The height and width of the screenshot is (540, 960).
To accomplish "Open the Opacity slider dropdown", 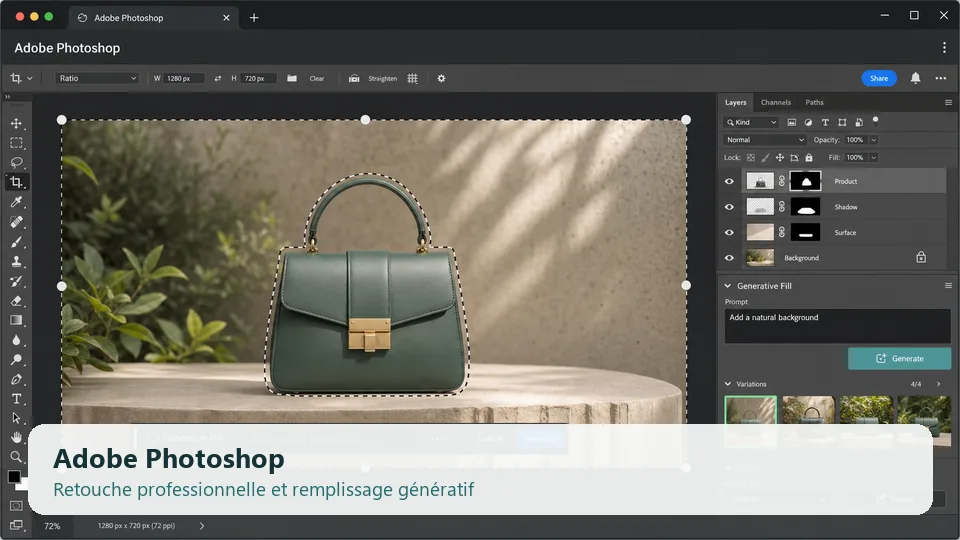I will 874,140.
